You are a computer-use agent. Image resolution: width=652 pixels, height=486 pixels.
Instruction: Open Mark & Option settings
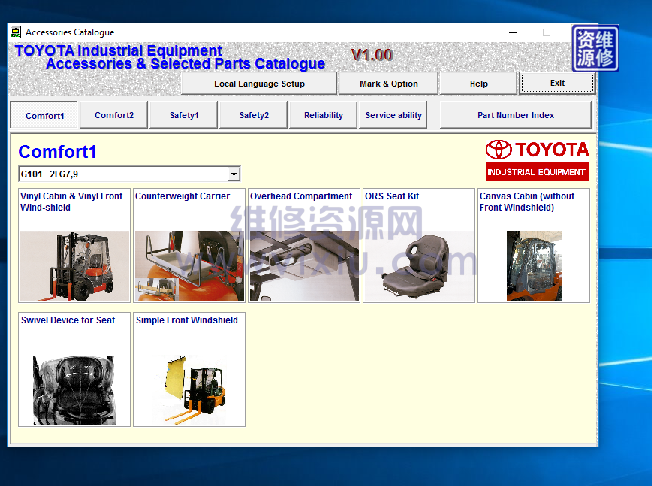click(388, 84)
